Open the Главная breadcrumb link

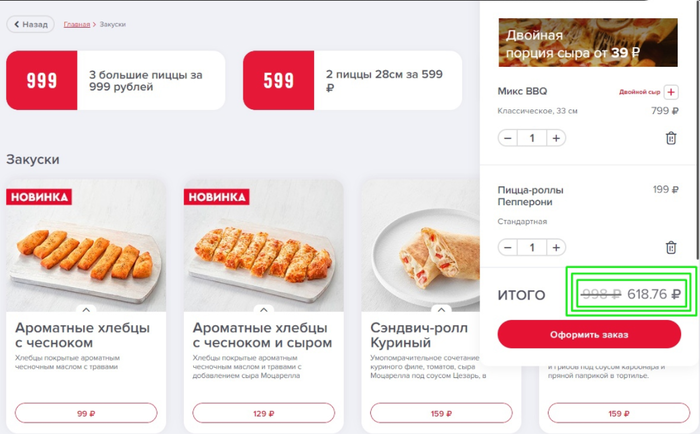(77, 25)
